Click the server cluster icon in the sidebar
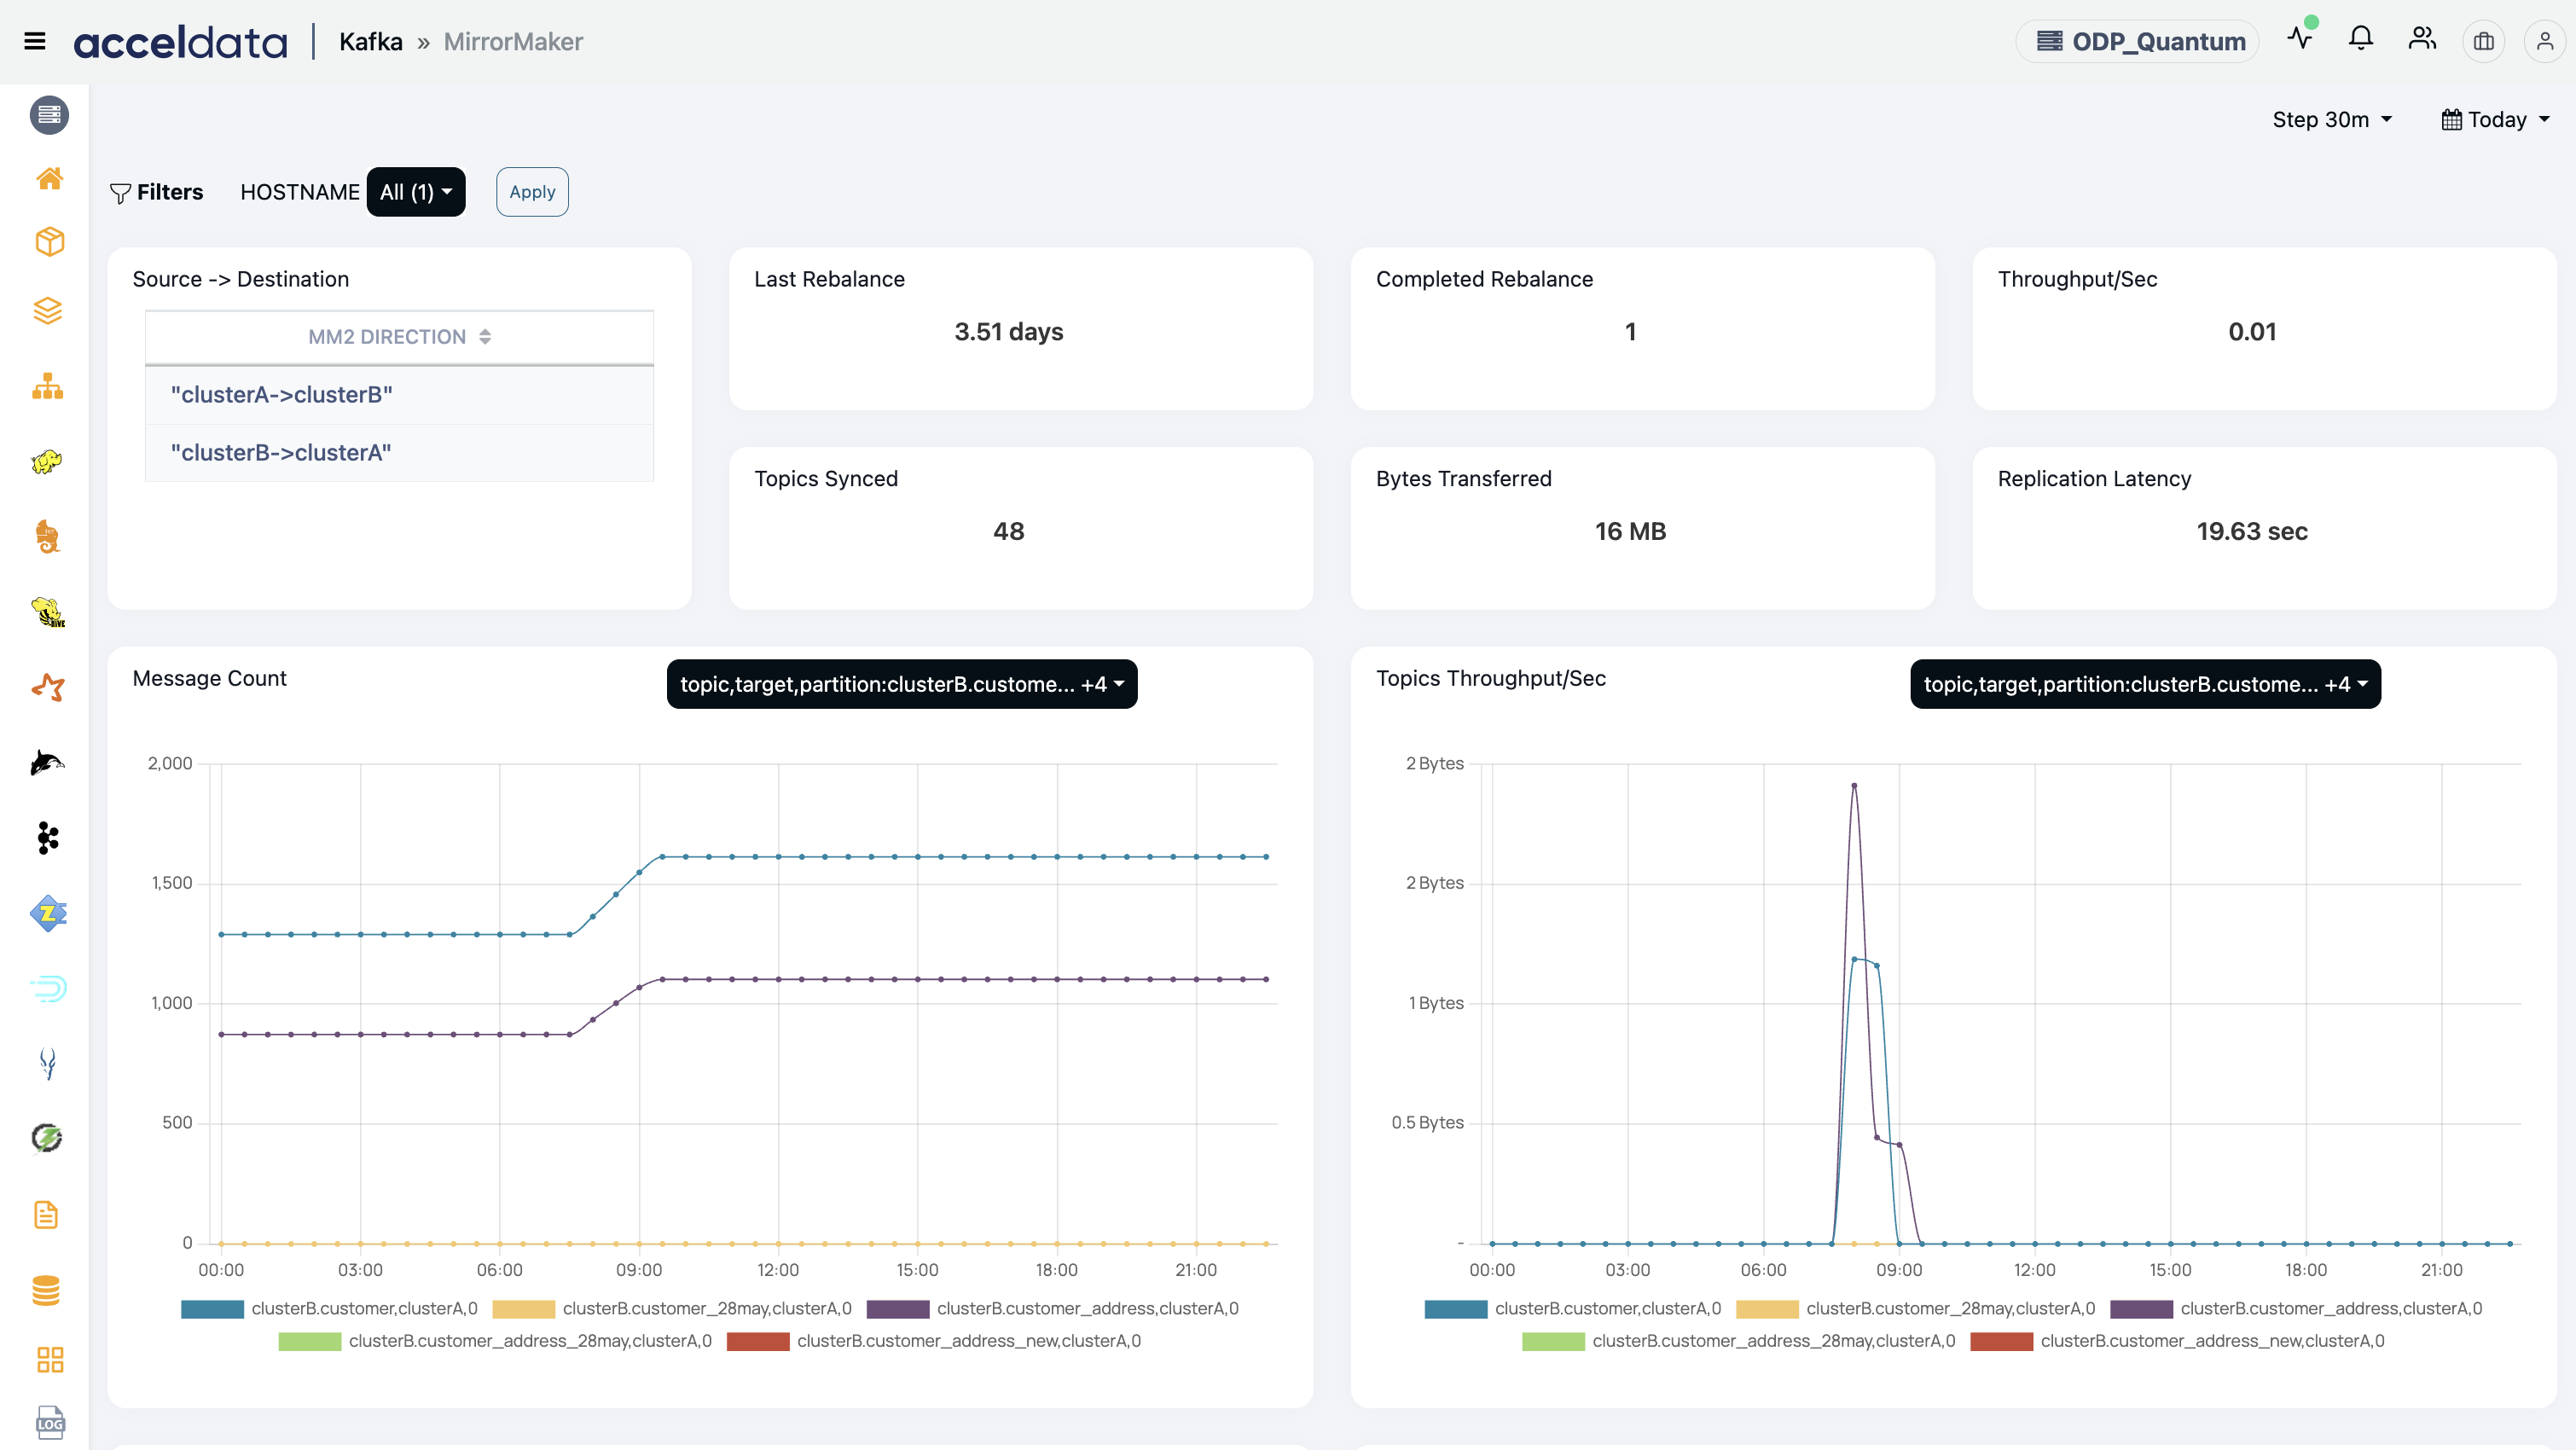This screenshot has height=1450, width=2576. (x=49, y=115)
